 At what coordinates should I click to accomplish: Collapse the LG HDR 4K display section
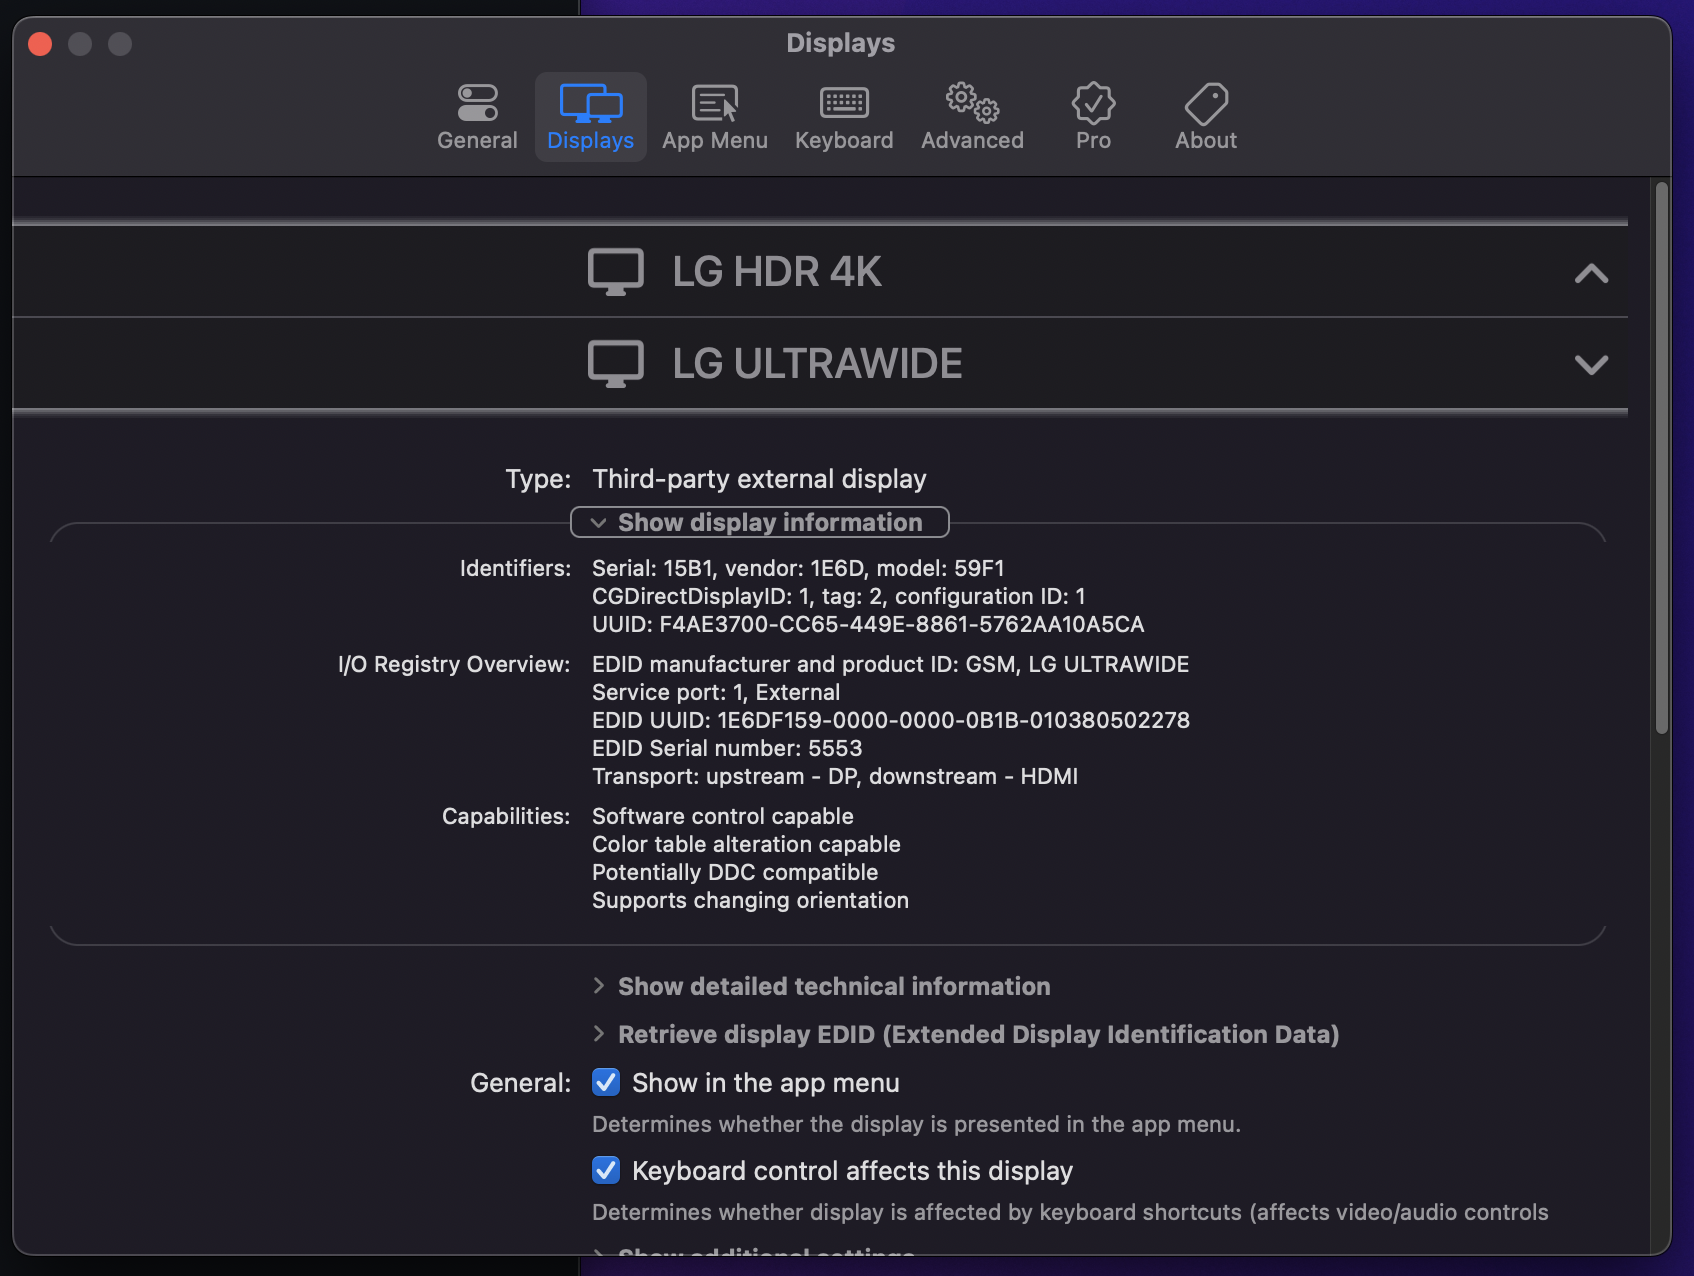coord(1590,271)
